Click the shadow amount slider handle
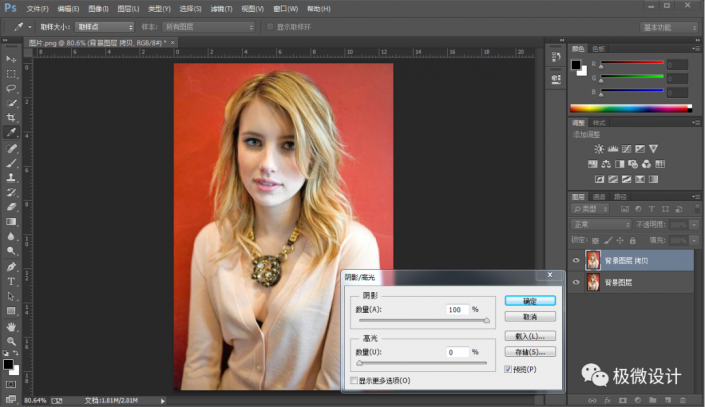Image resolution: width=705 pixels, height=407 pixels. [x=487, y=322]
